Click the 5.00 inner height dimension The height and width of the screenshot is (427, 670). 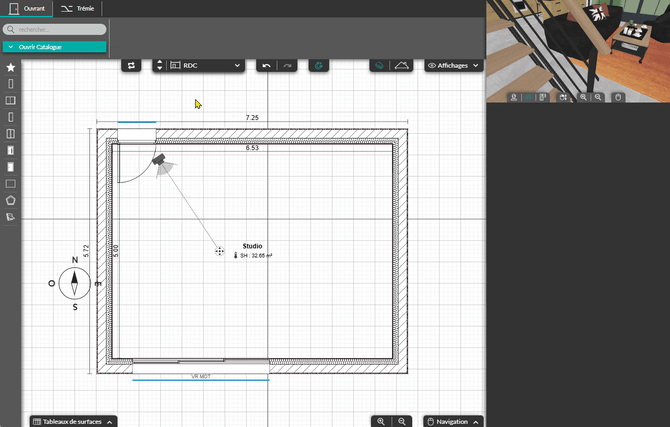click(116, 251)
